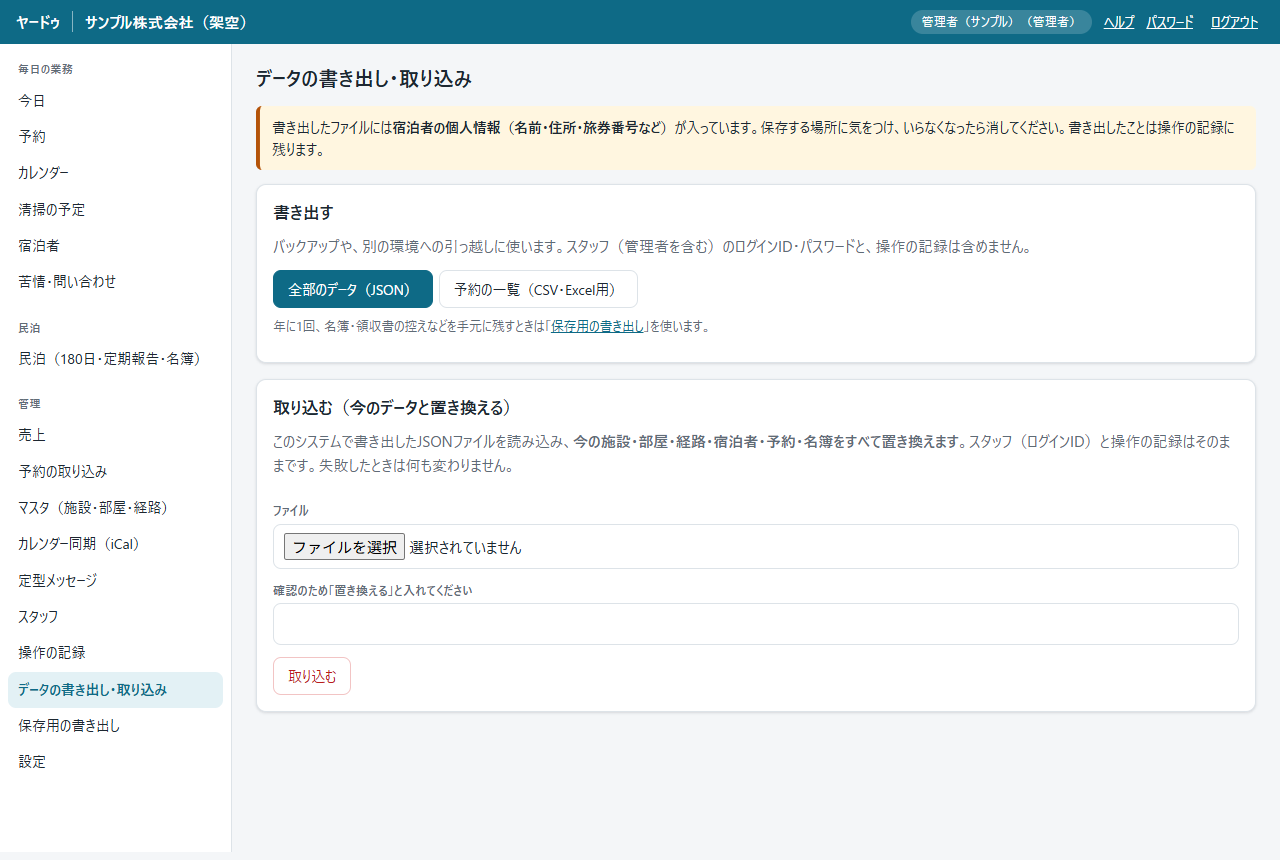The image size is (1280, 860).
Task: Click the 選択されていません file status text
Action: [466, 548]
